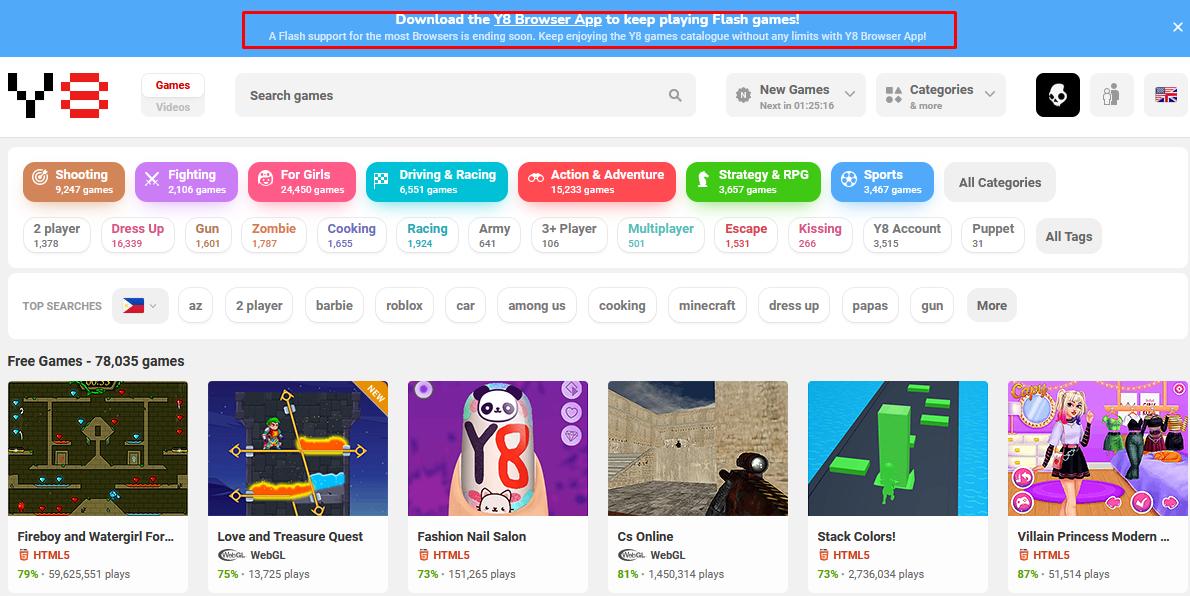The image size is (1190, 596).
Task: Open the Shooting games category
Action: [x=74, y=182]
